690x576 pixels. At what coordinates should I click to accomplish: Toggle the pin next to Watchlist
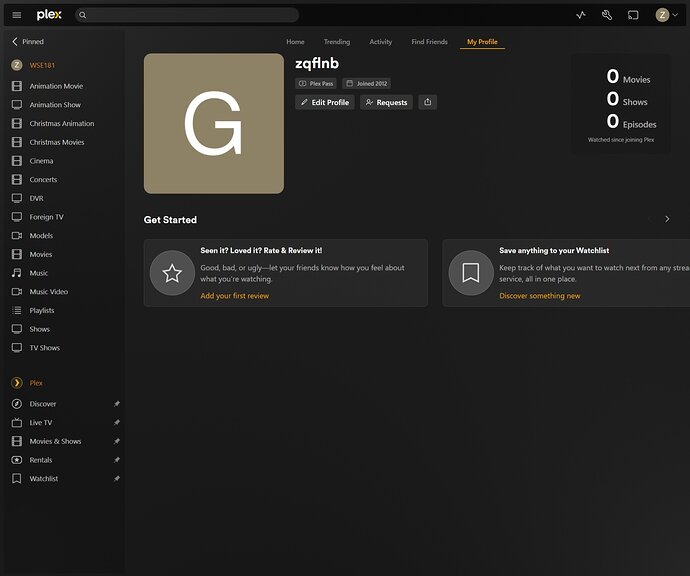117,478
